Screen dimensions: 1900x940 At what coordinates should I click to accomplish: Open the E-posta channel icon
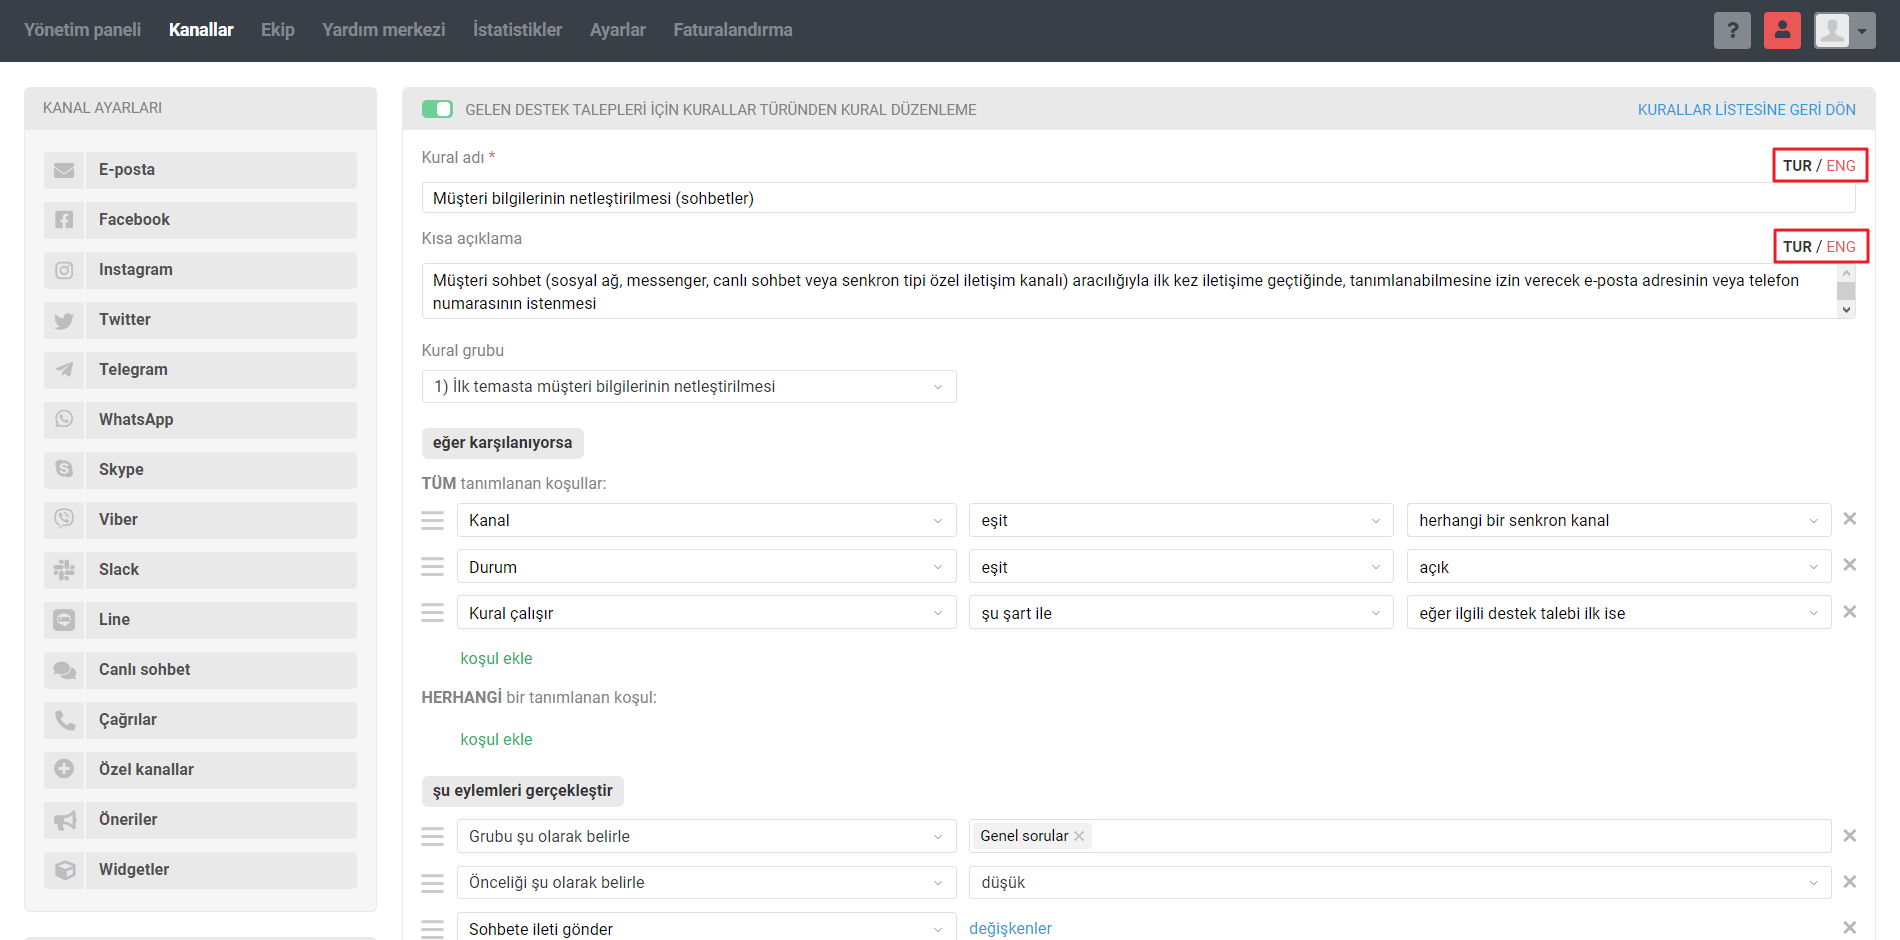(64, 170)
